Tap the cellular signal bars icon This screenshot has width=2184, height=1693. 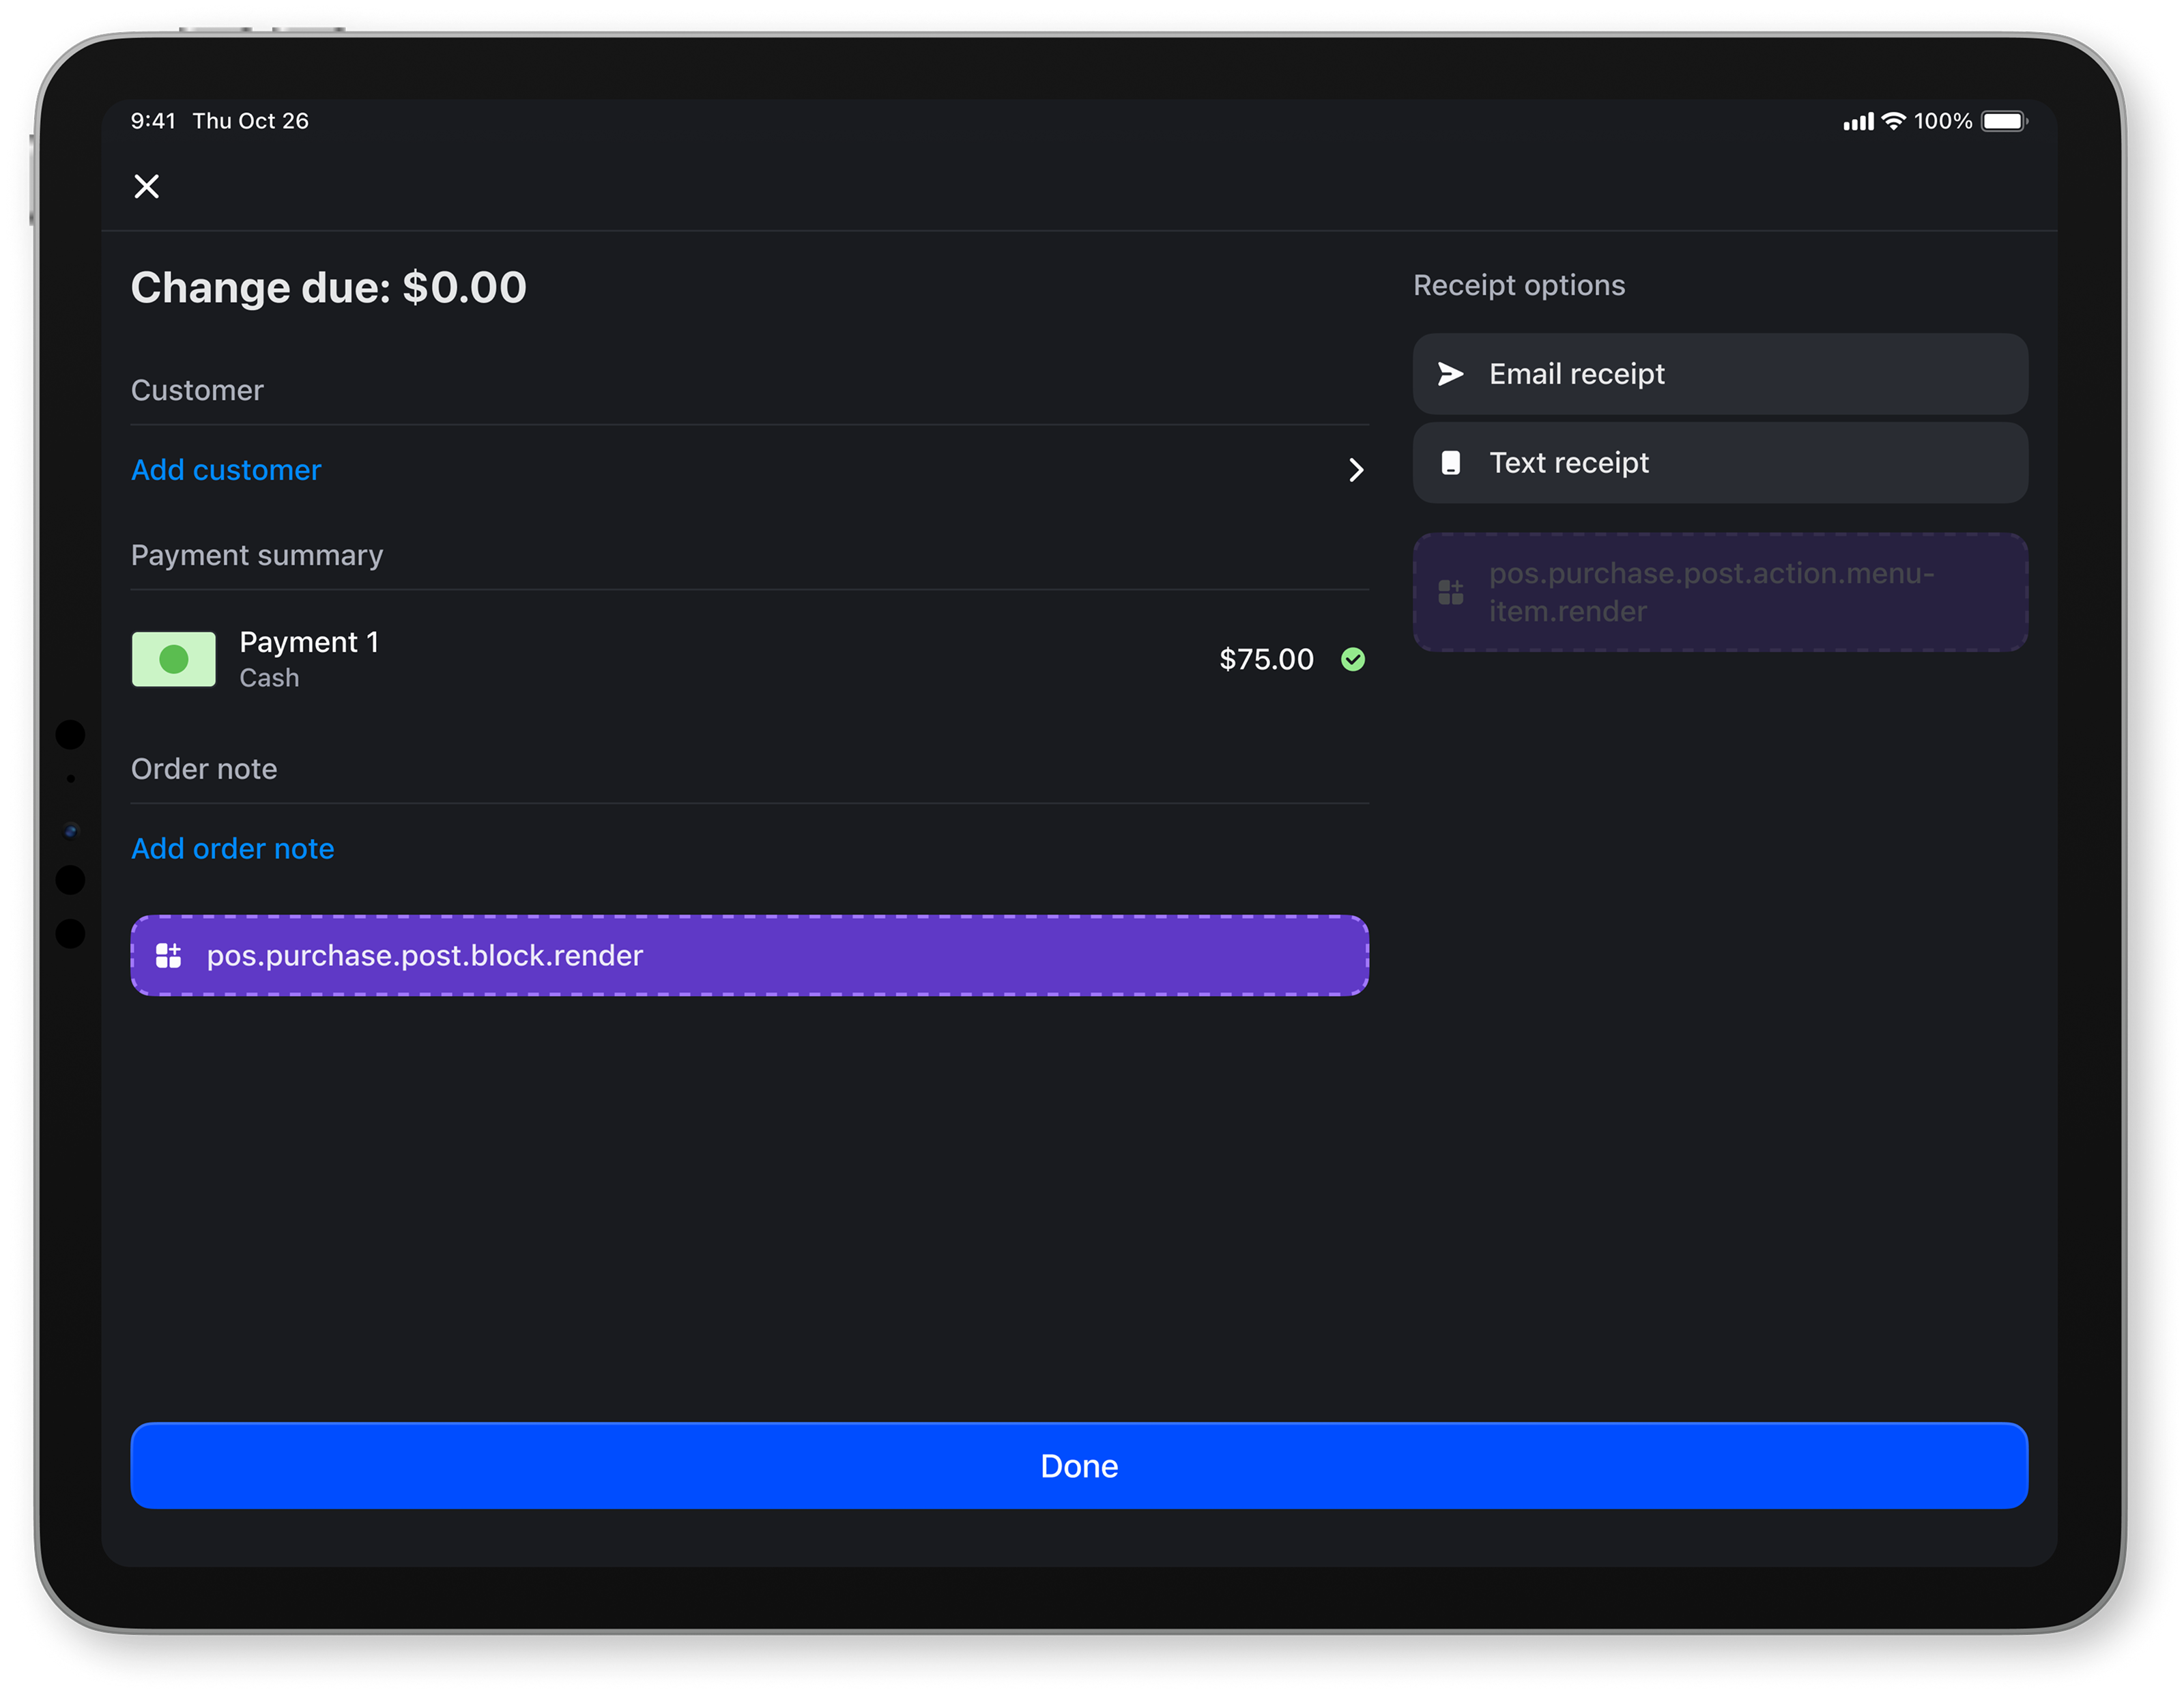click(x=1858, y=122)
